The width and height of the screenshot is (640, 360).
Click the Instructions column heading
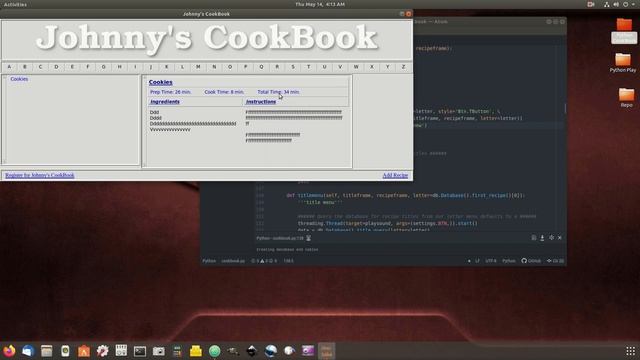tap(261, 102)
